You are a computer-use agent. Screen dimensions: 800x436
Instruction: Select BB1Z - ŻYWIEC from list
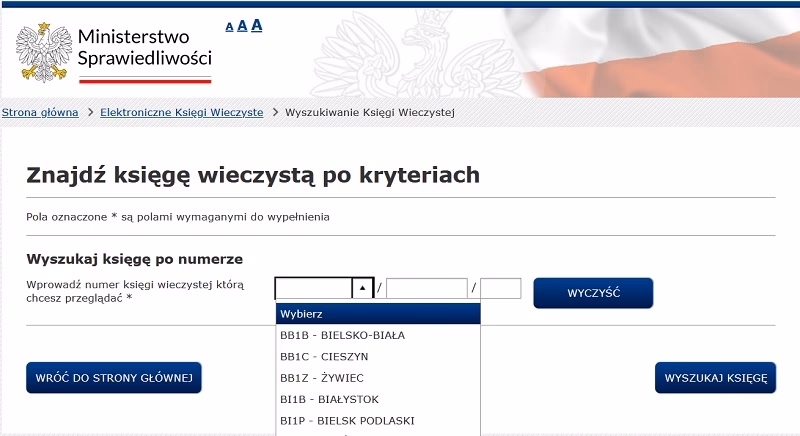(x=378, y=378)
